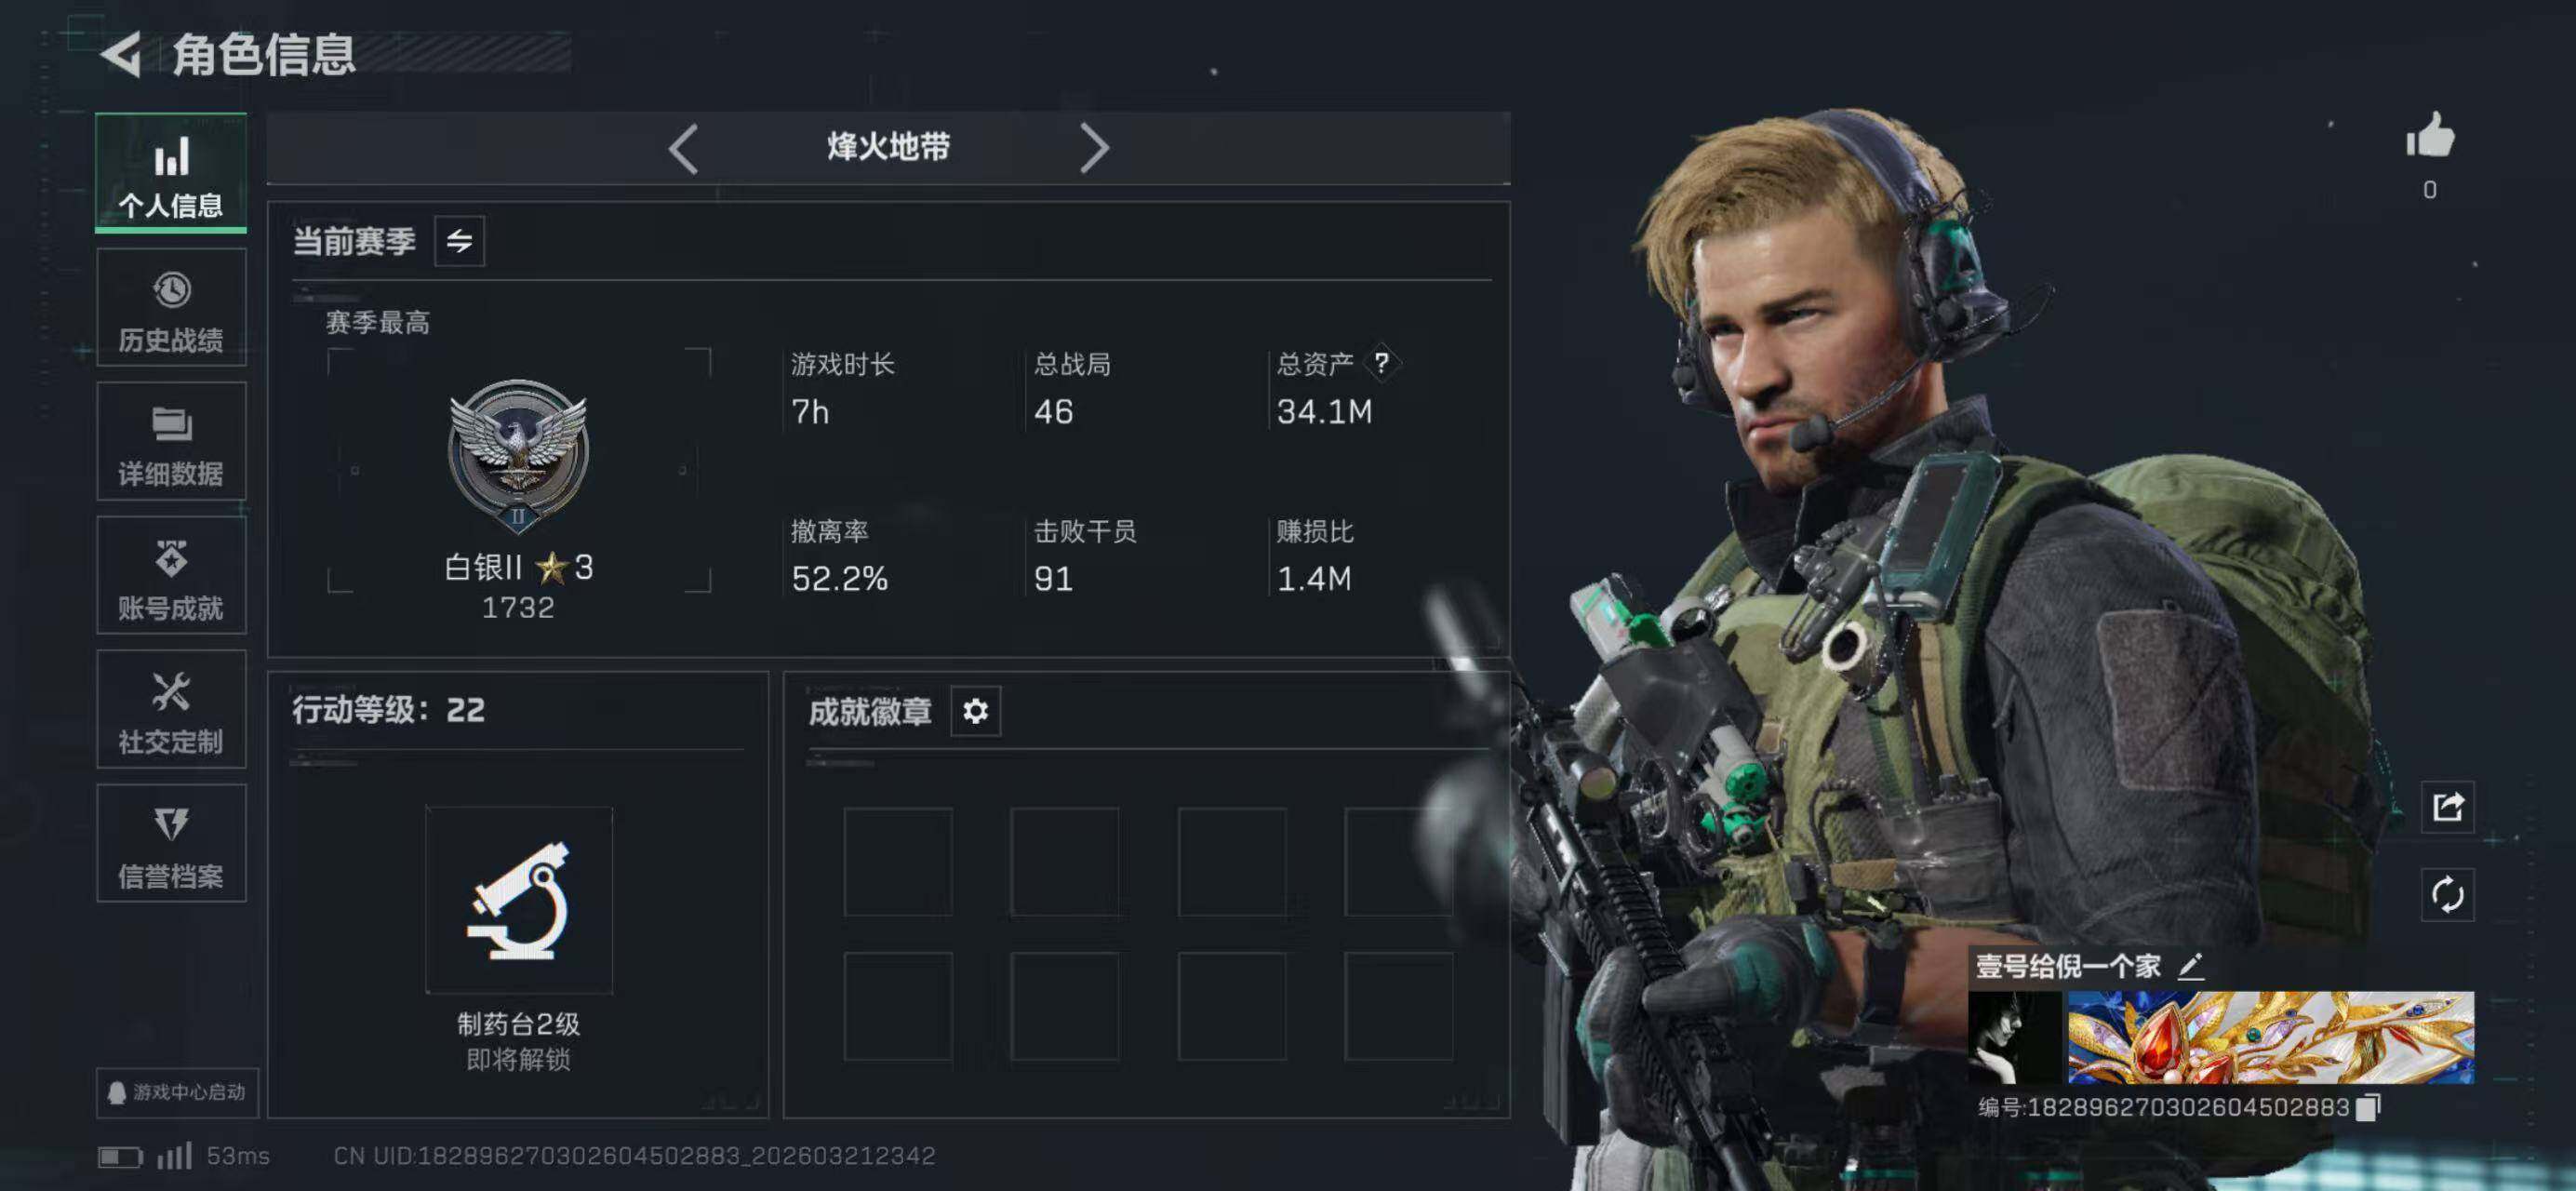This screenshot has height=1191, width=2576.
Task: Open 社交定制 customization section
Action: pyautogui.click(x=171, y=709)
